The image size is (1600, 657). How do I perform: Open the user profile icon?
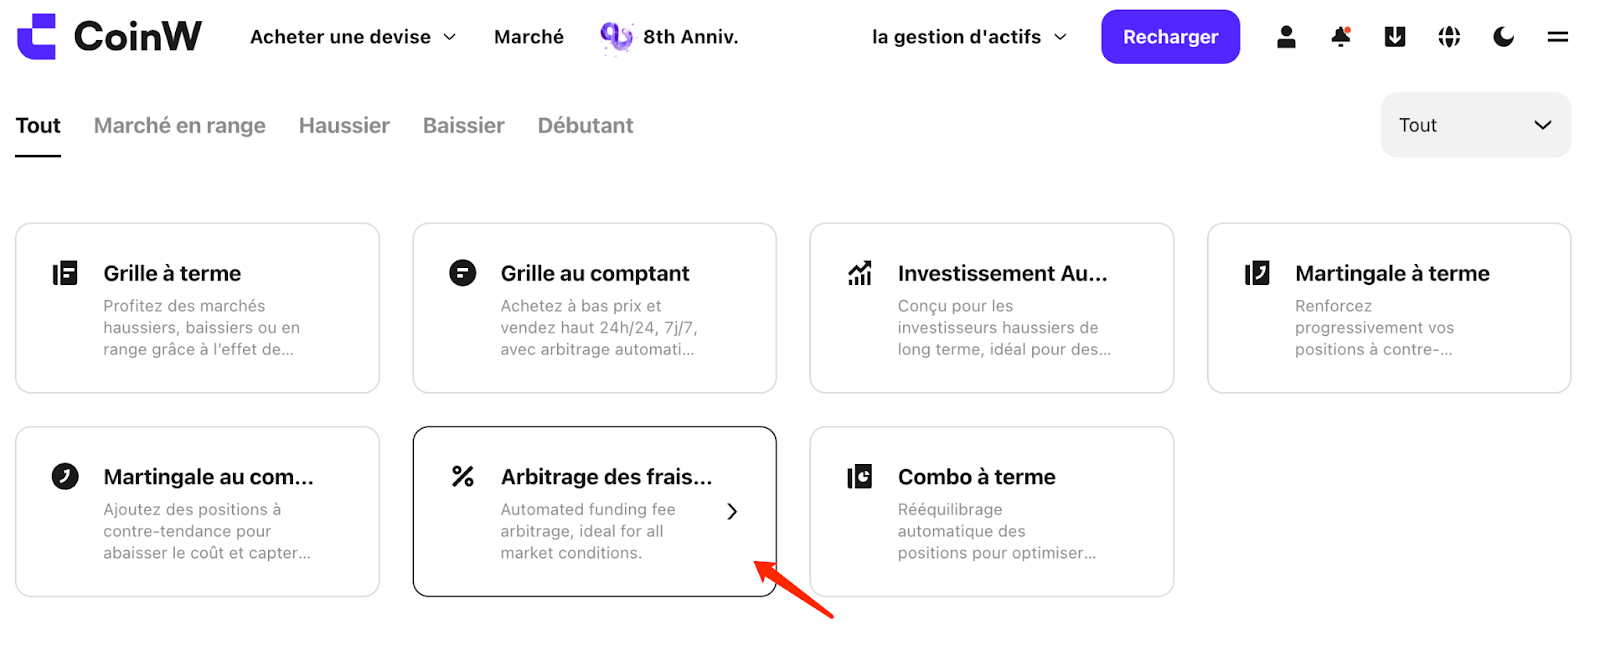[x=1286, y=37]
